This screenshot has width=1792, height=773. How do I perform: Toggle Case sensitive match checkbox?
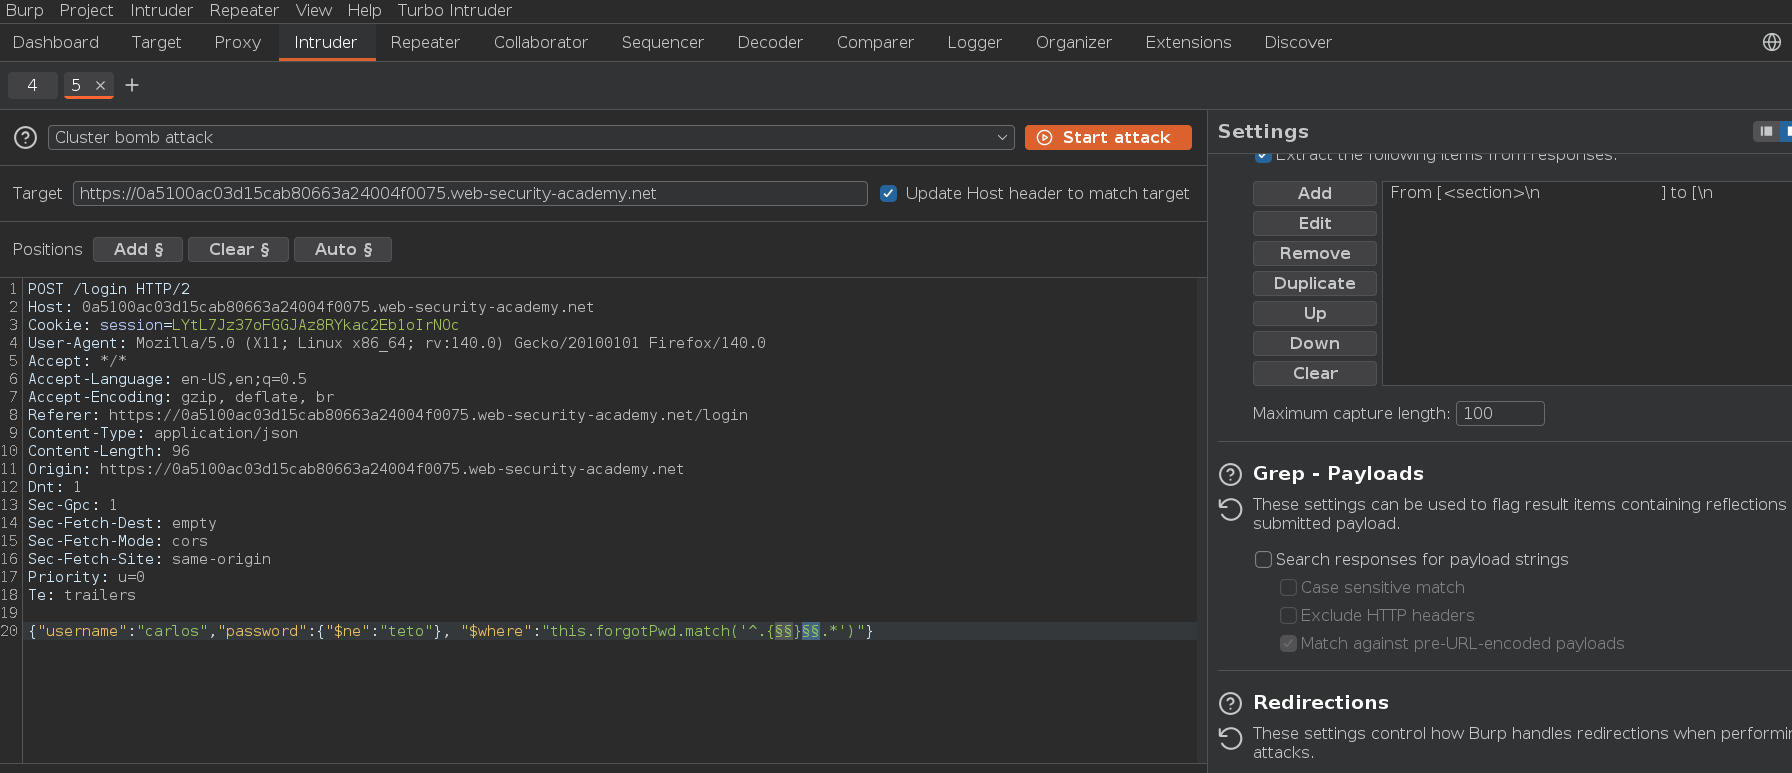(x=1289, y=588)
